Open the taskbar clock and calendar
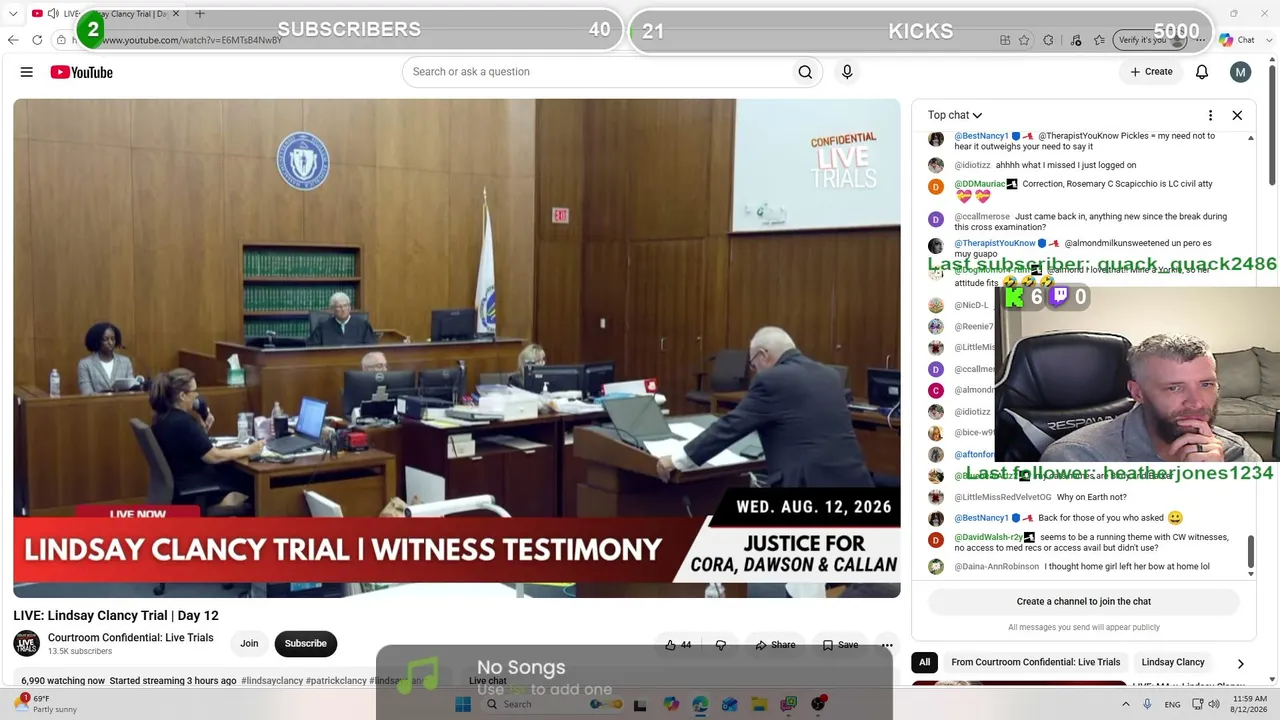 pyautogui.click(x=1250, y=704)
